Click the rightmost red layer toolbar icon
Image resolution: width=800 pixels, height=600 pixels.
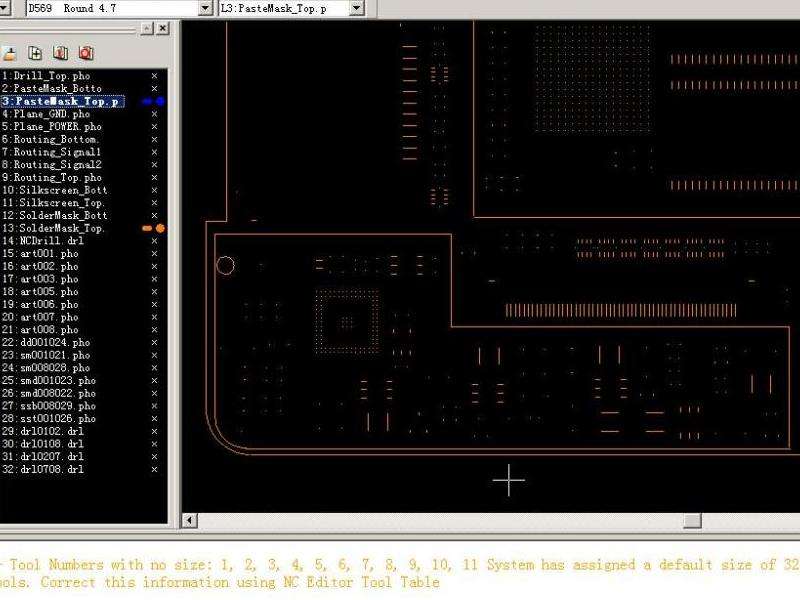(85, 53)
